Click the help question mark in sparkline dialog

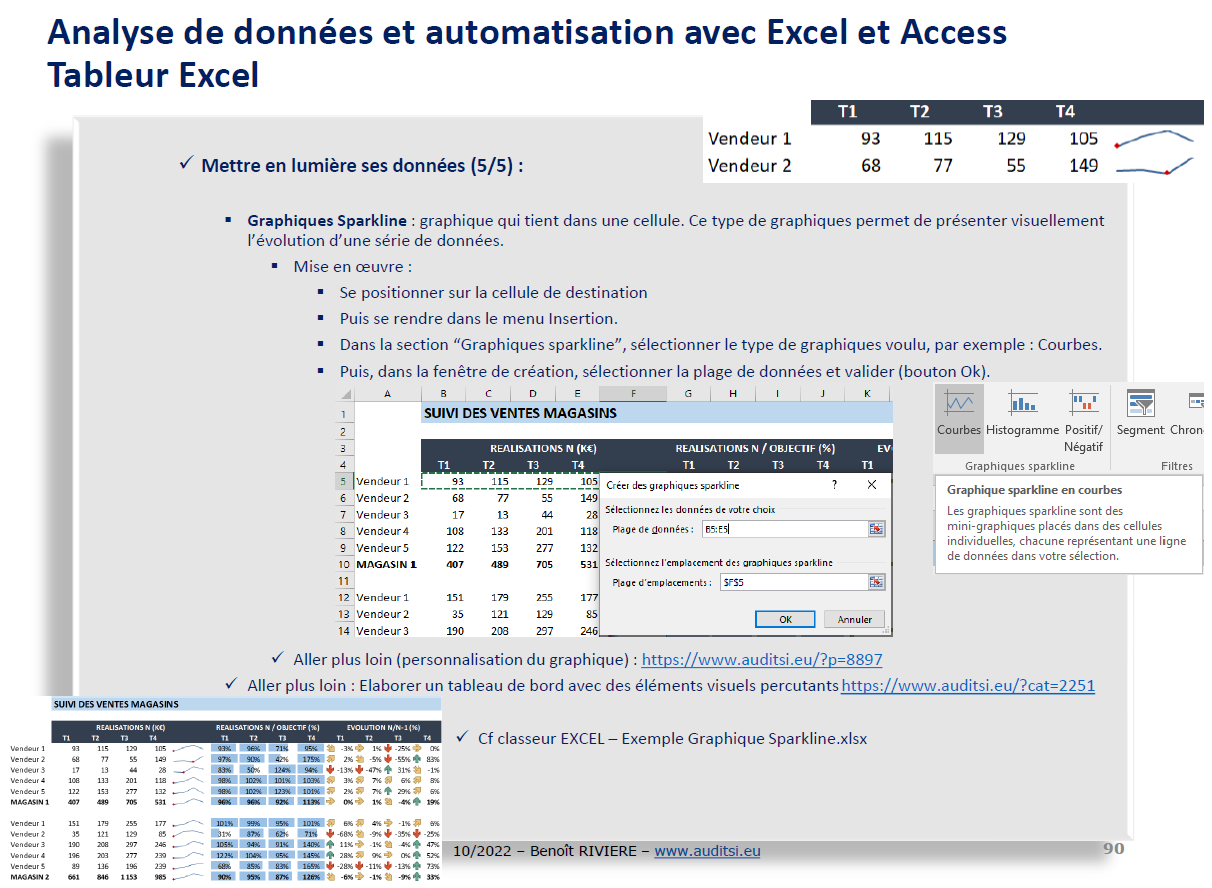point(835,485)
